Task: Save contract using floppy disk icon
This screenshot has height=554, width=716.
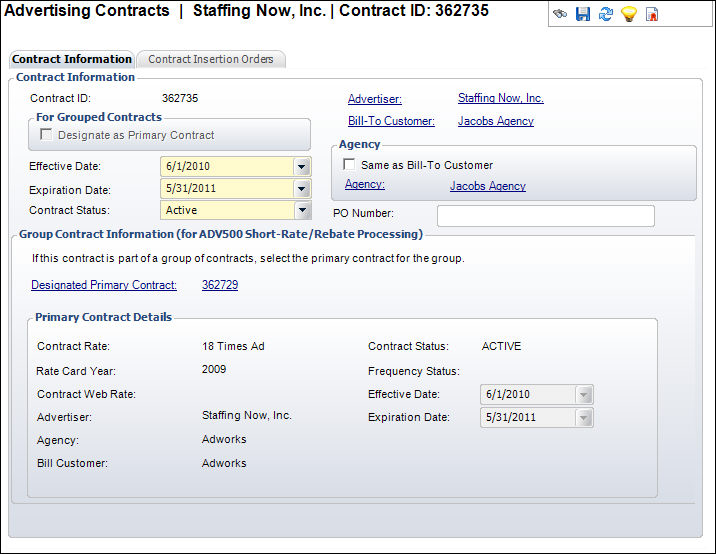Action: 583,15
